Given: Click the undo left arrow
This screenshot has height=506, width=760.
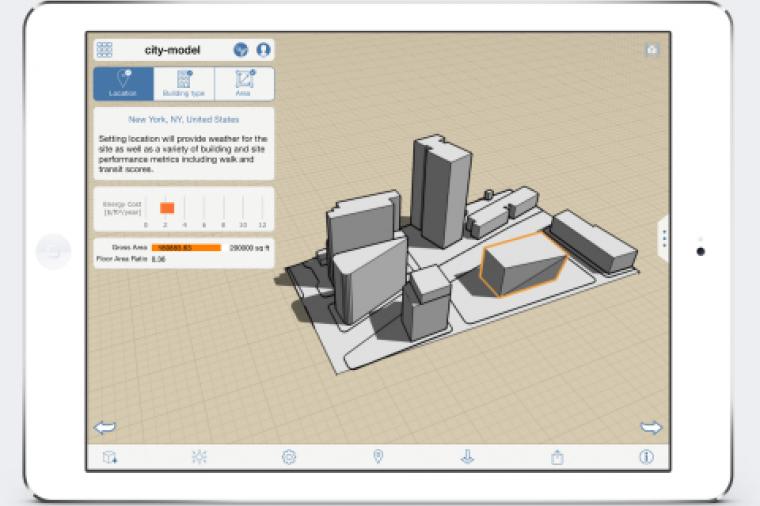Looking at the screenshot, I should tap(104, 427).
